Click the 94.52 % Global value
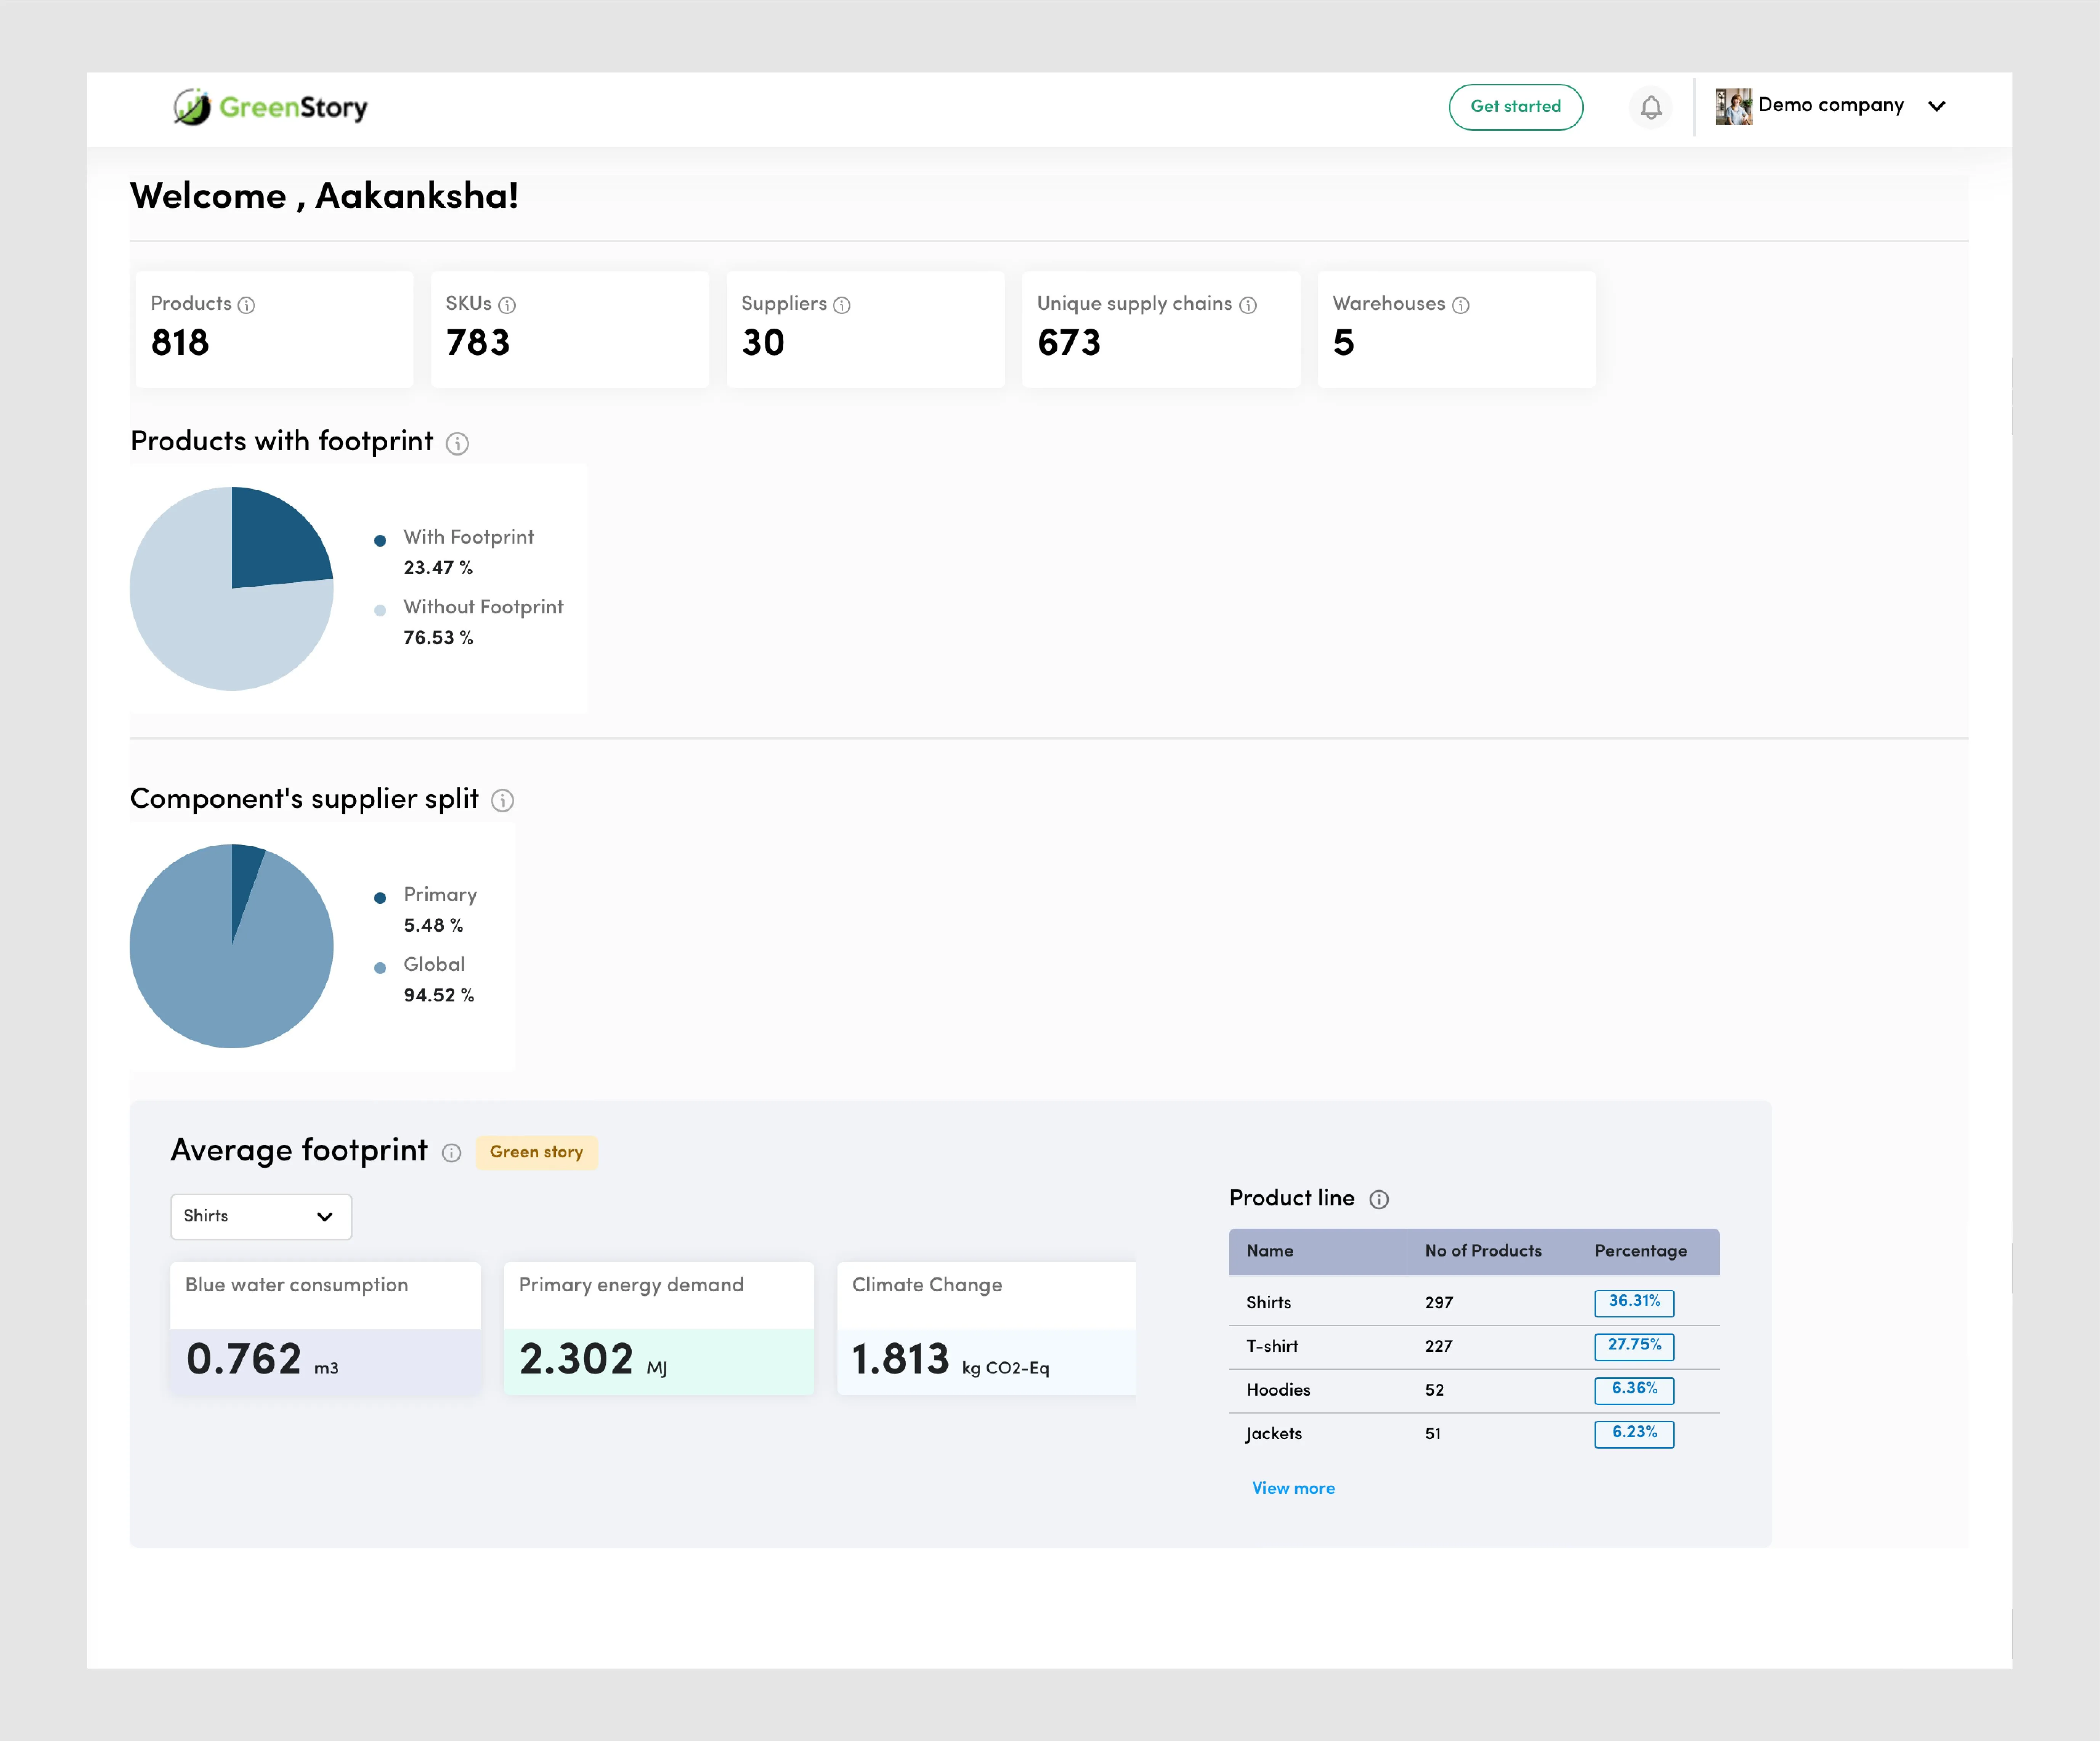Screen dimensions: 2100x1741 click(x=439, y=996)
